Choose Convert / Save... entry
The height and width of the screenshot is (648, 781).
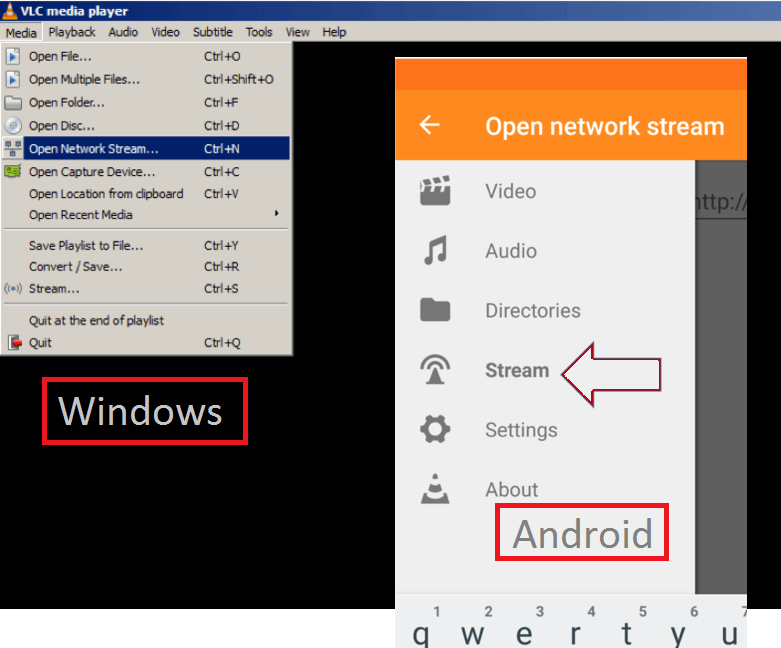(145, 266)
